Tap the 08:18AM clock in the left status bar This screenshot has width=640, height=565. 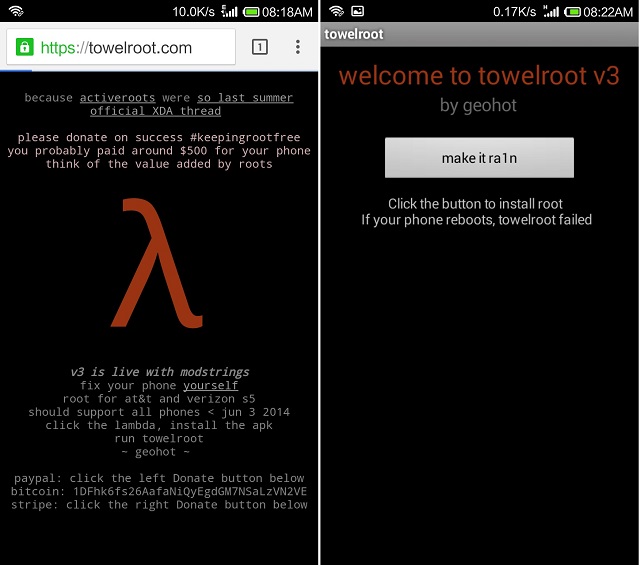[287, 12]
